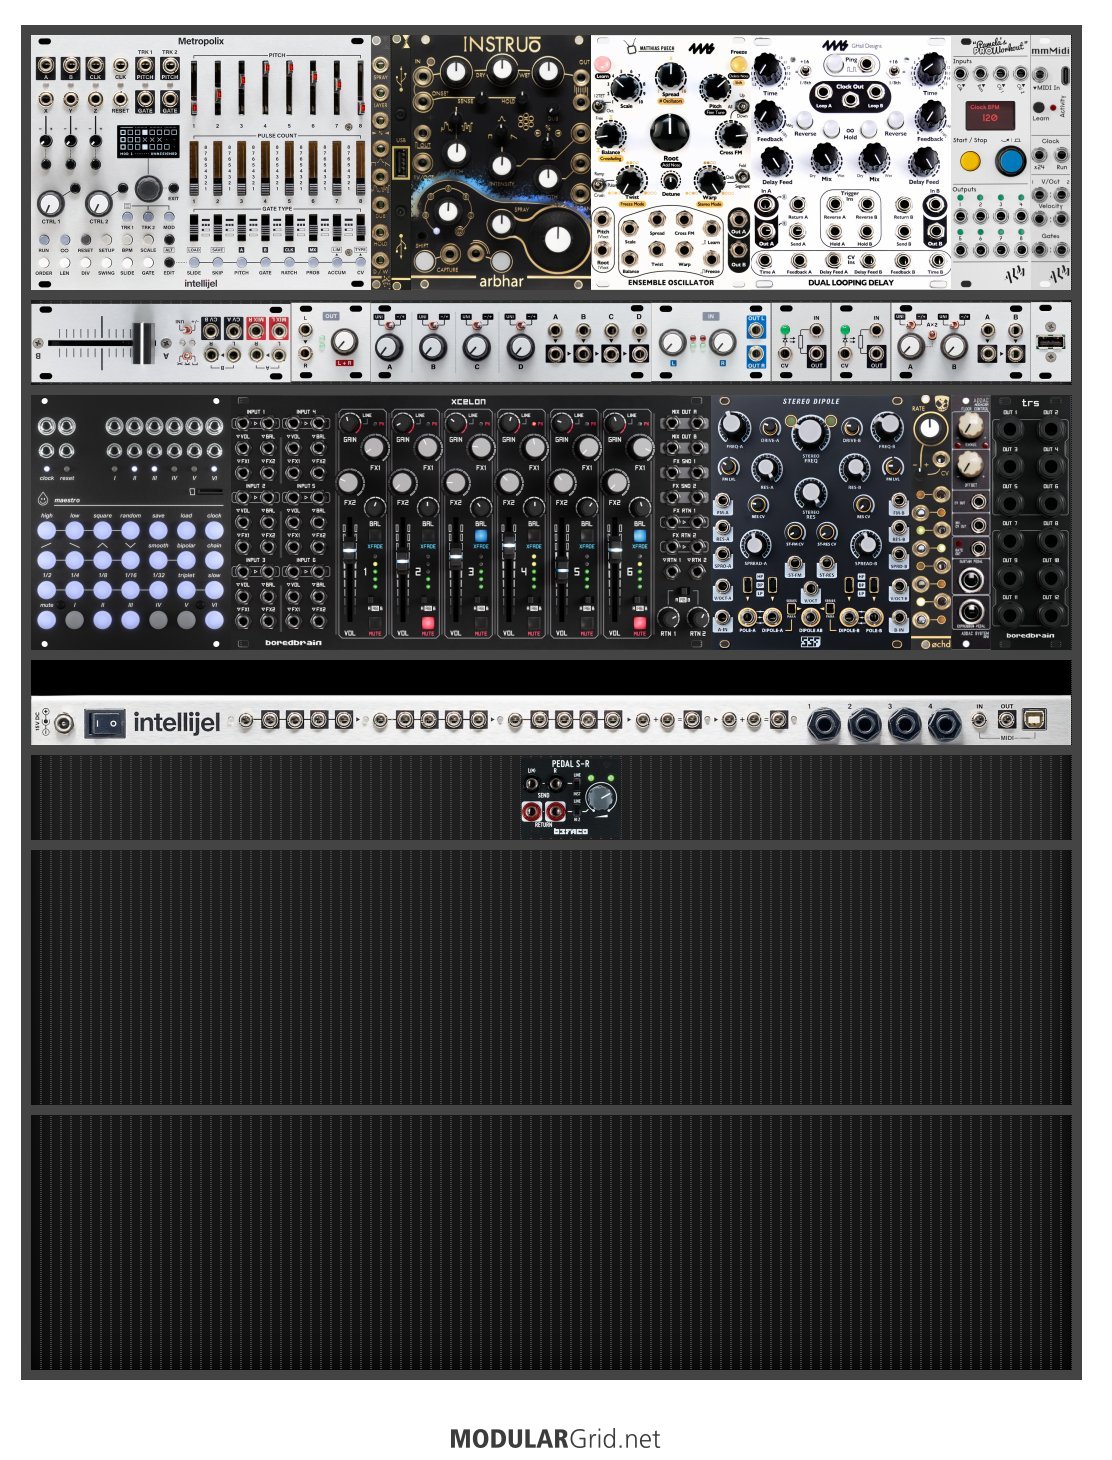Click the pink Learn button on Ensemble Oscillator
Viewport: 1112px width, 1460px height.
tap(603, 66)
